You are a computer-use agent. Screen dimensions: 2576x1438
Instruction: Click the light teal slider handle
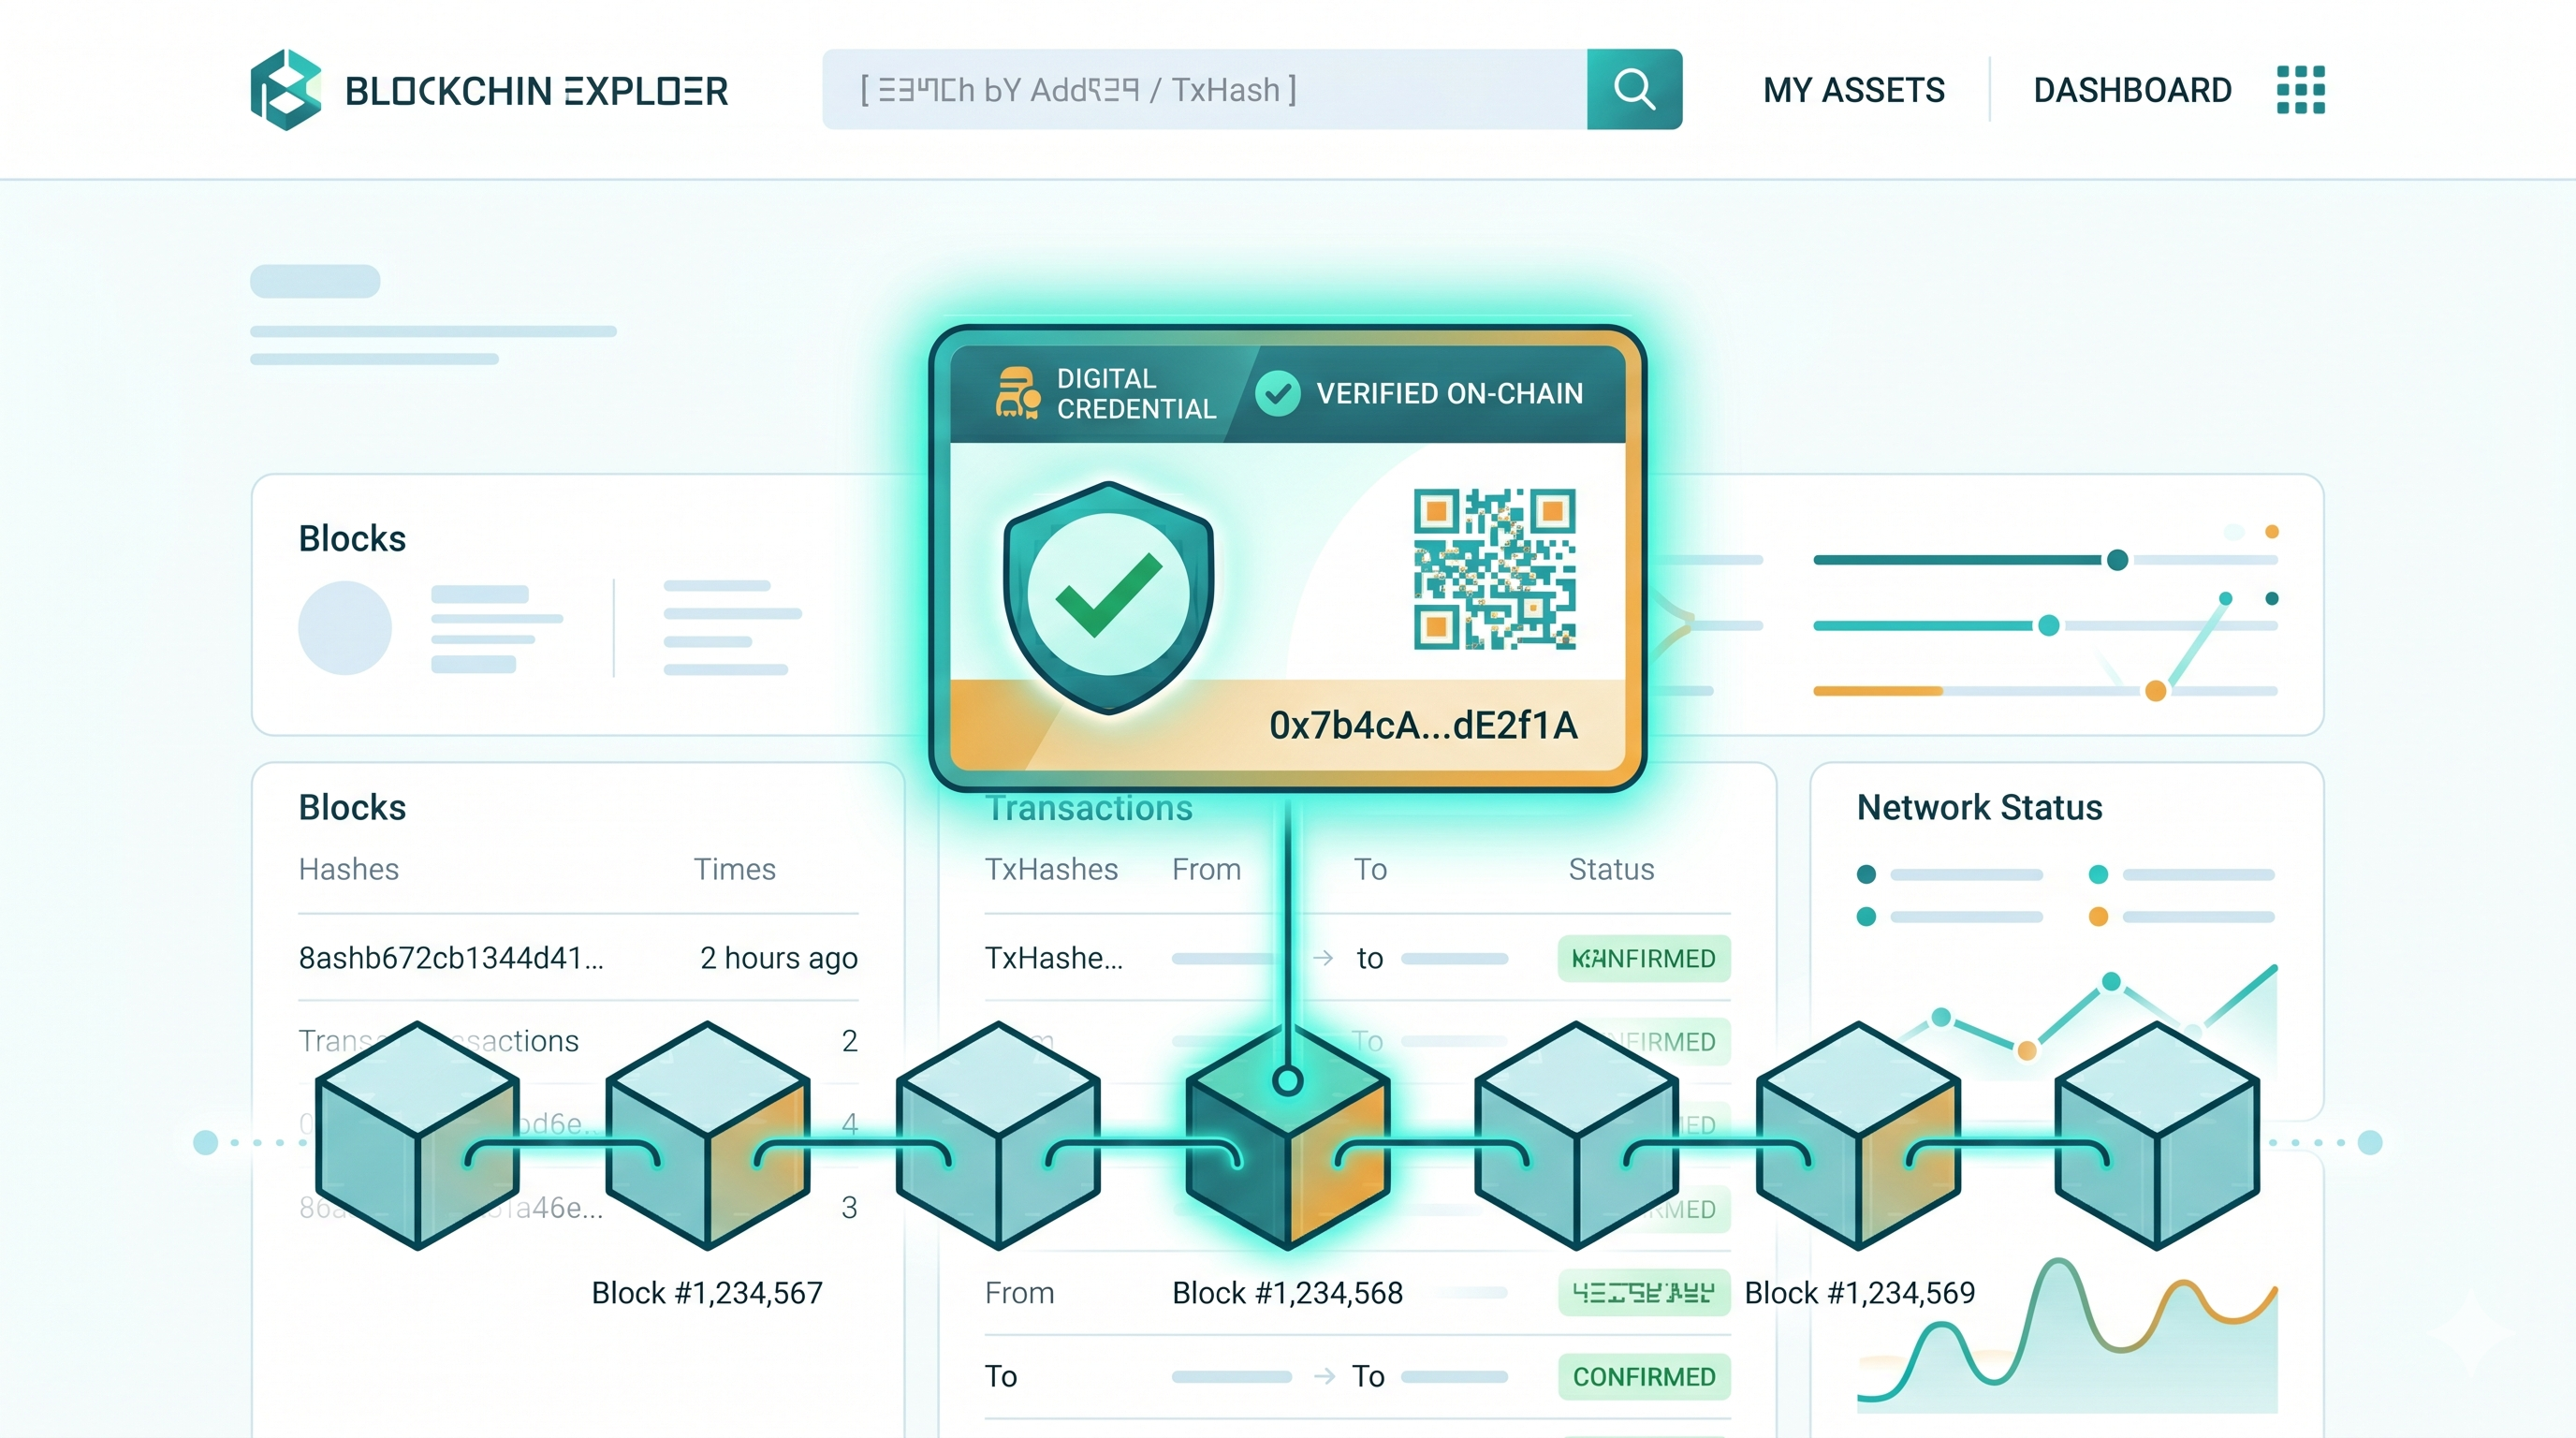pyautogui.click(x=2048, y=625)
